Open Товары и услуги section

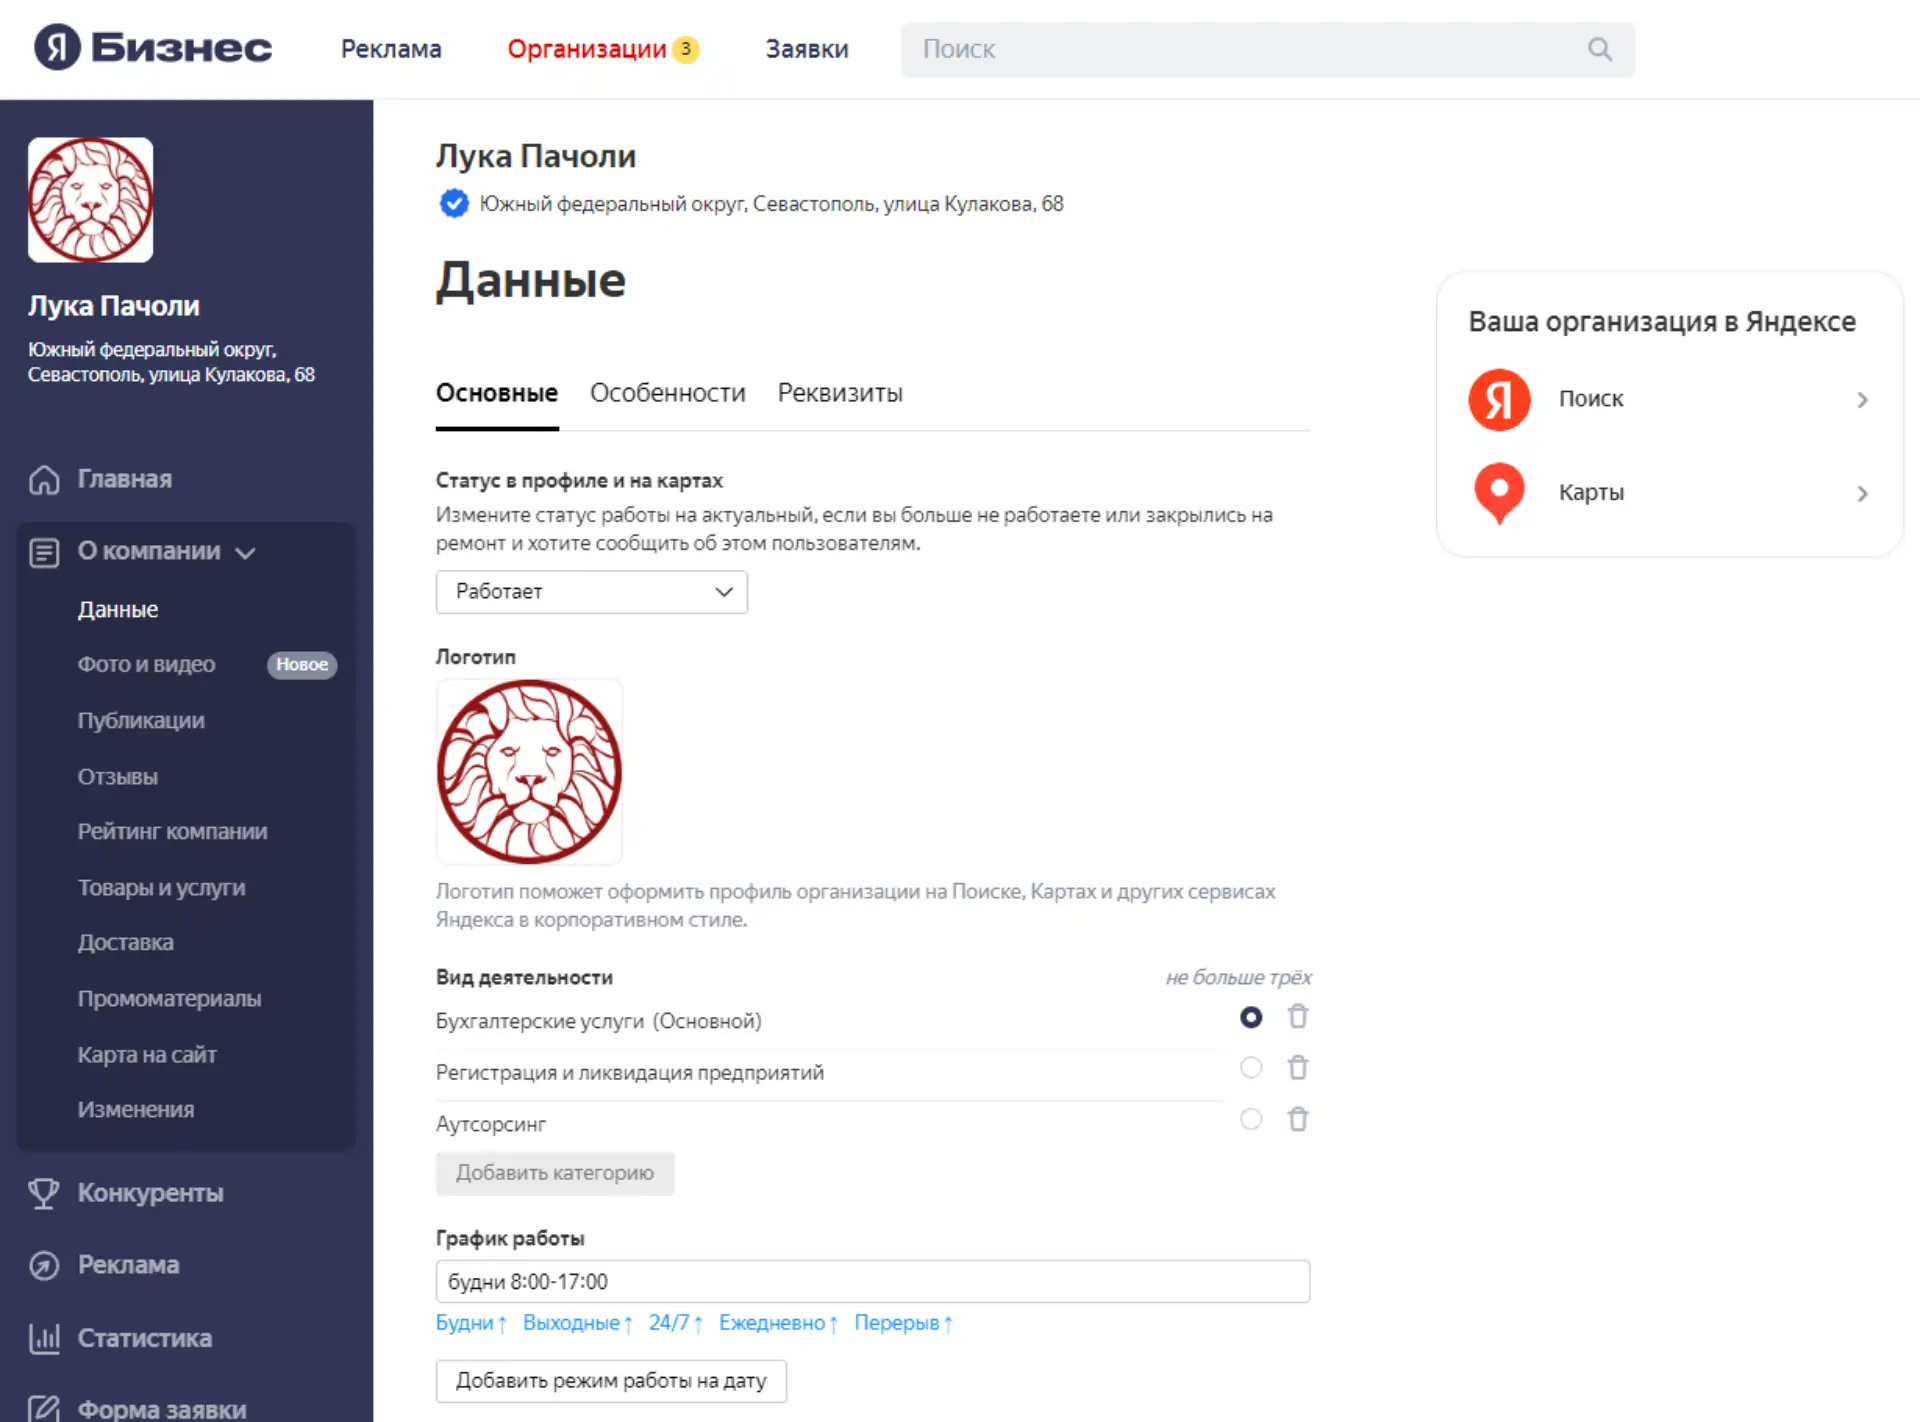161,888
